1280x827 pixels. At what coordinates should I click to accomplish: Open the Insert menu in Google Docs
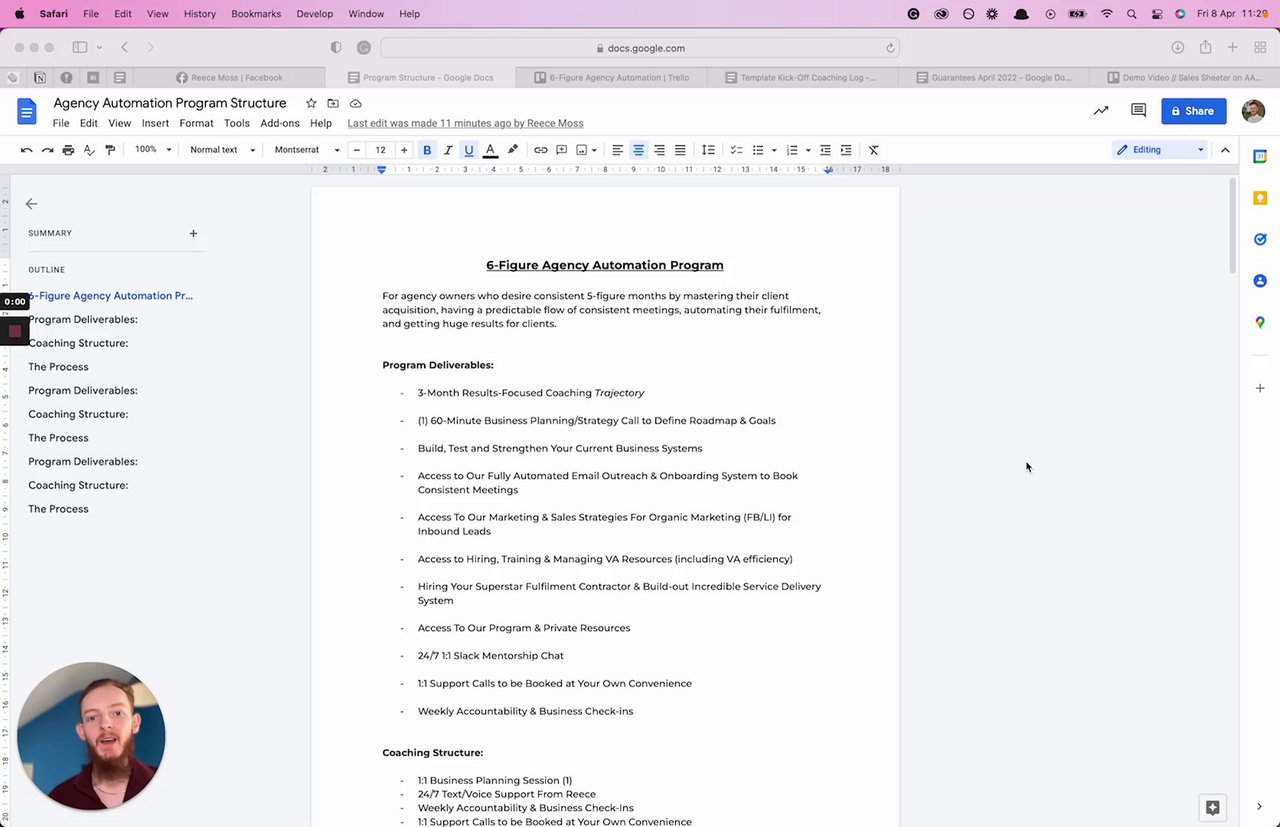coord(155,123)
